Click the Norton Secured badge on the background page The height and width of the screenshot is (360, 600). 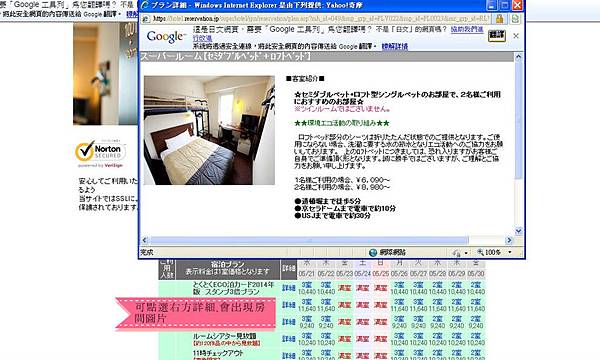point(100,153)
